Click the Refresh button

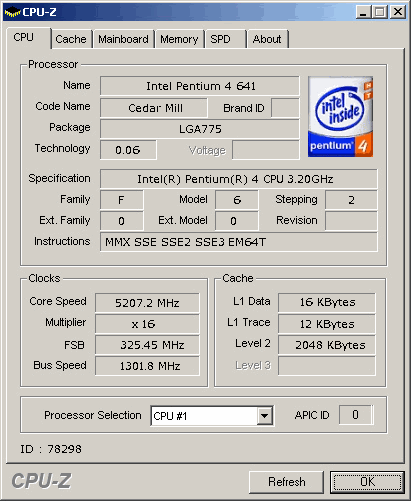[x=286, y=482]
